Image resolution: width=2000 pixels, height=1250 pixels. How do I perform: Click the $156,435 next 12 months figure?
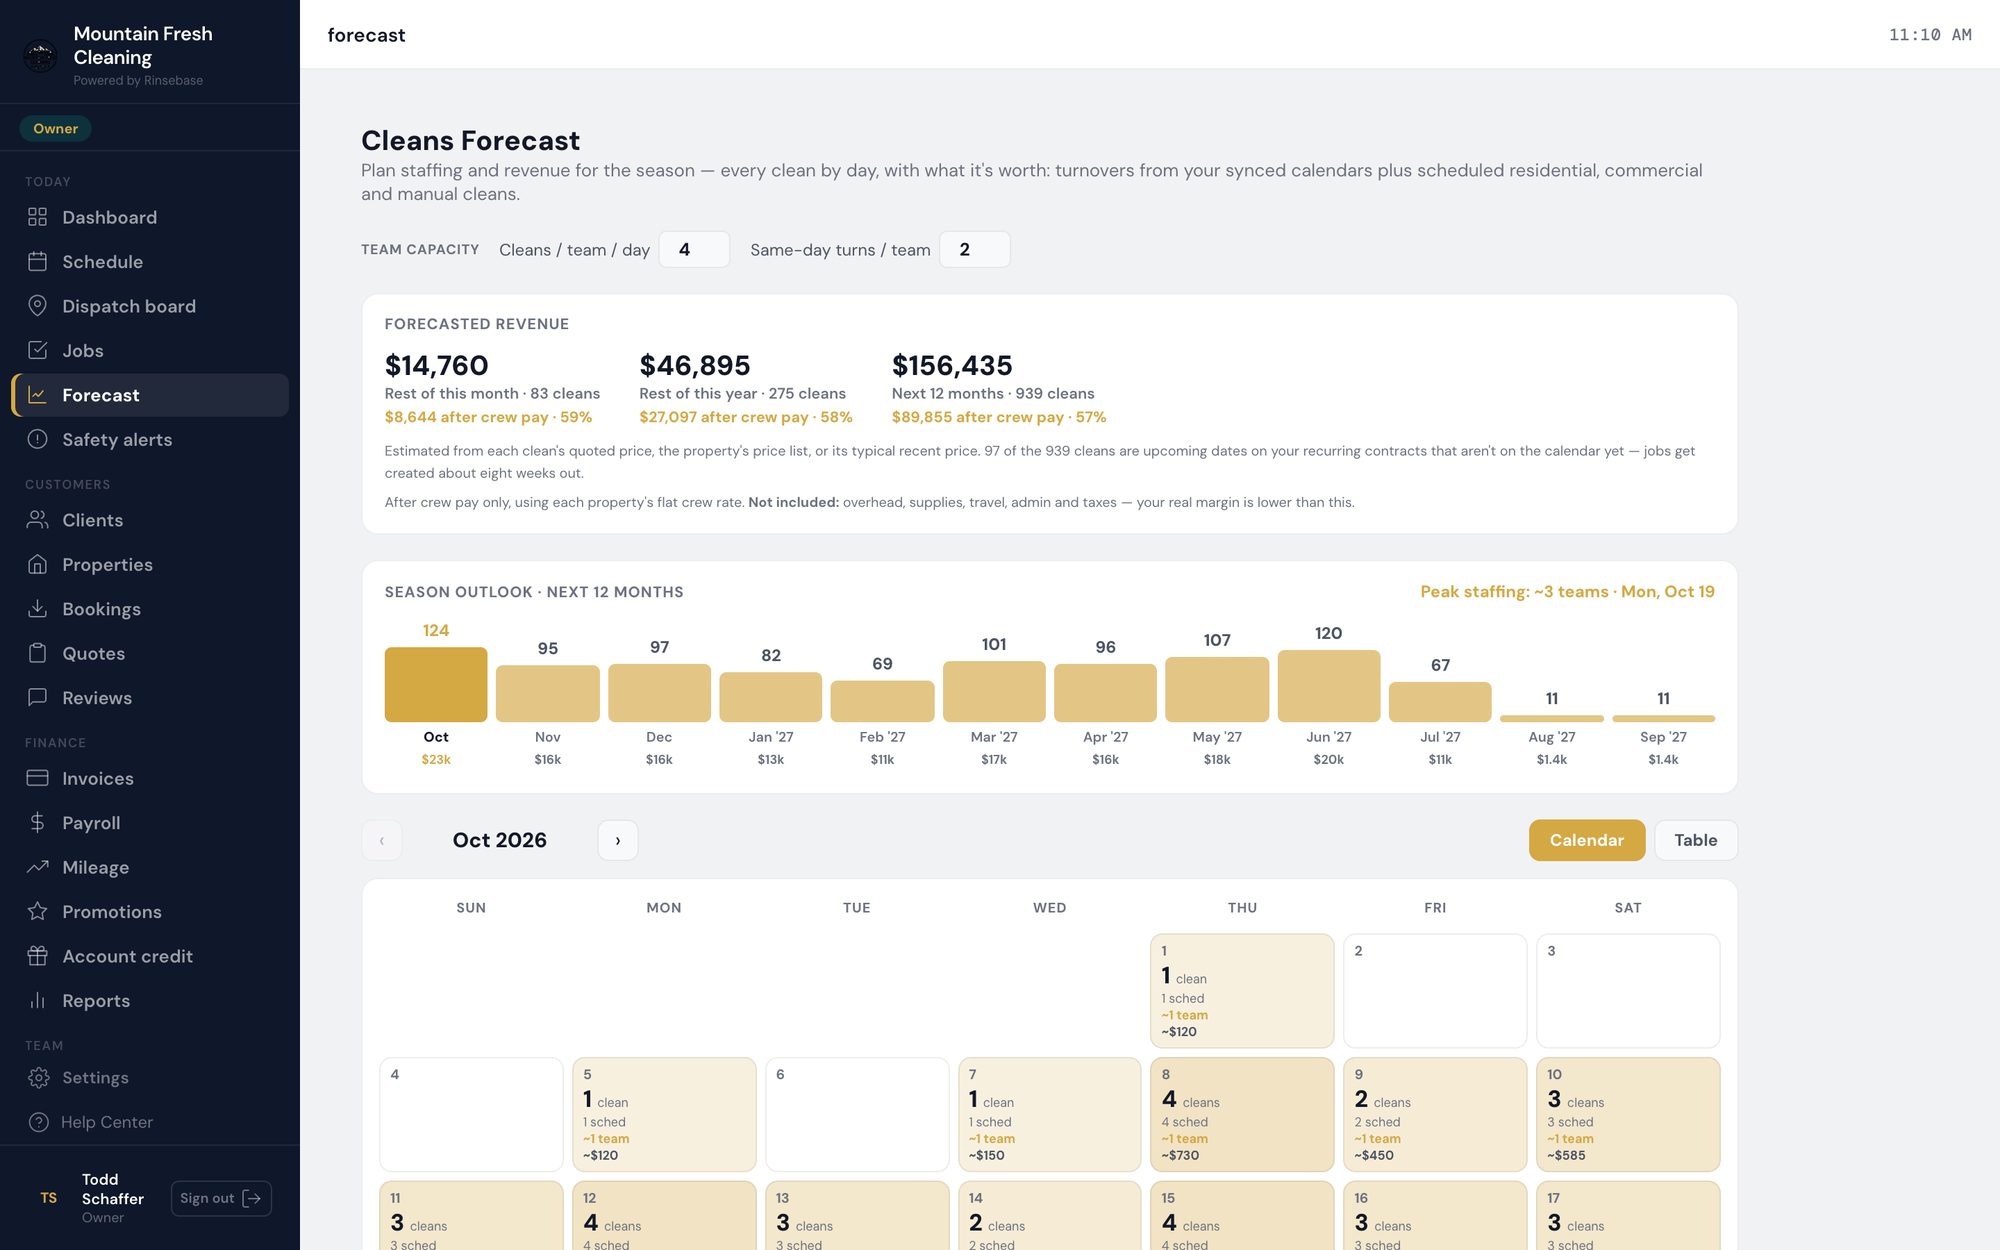[952, 365]
